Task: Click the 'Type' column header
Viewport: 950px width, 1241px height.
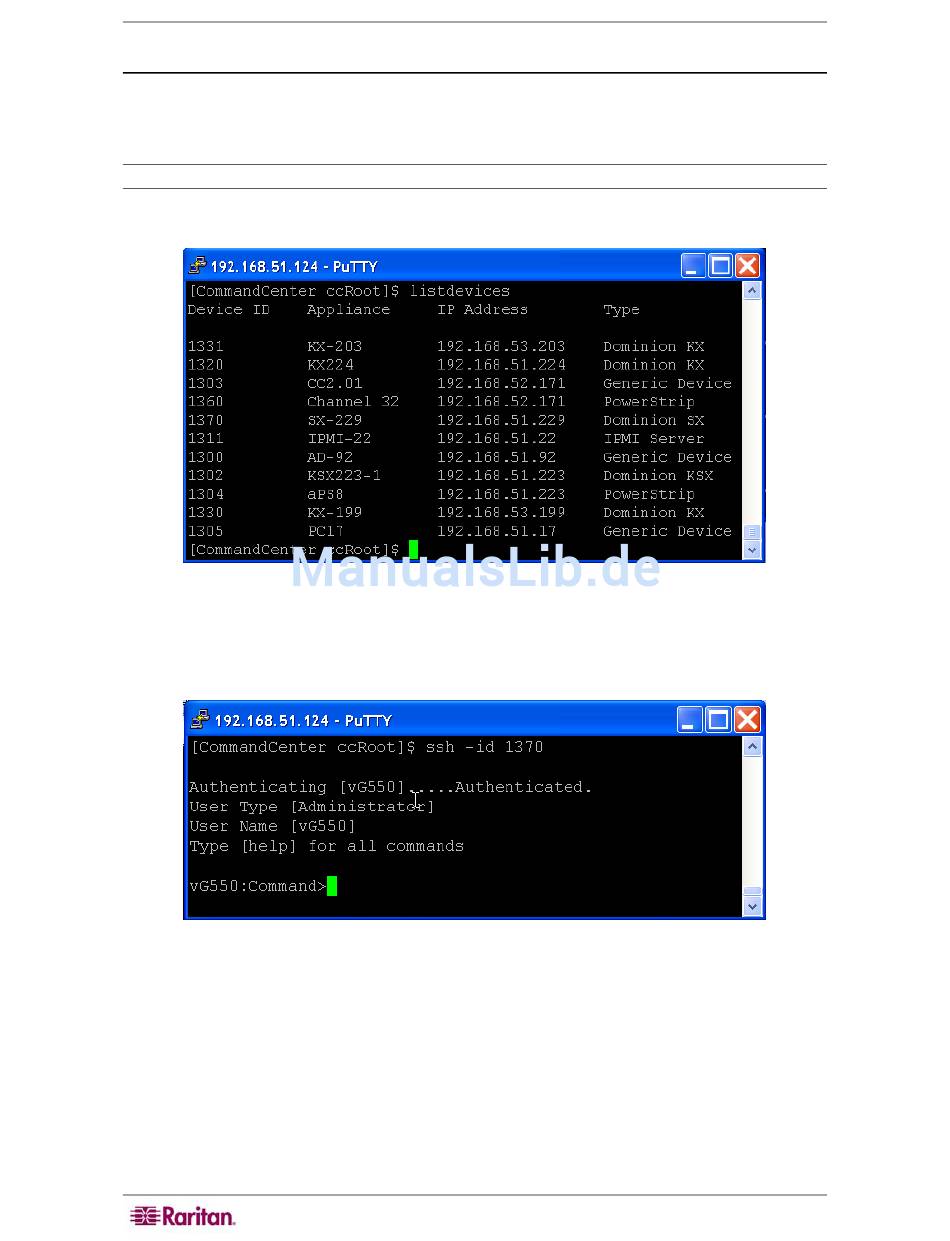Action: coord(621,310)
